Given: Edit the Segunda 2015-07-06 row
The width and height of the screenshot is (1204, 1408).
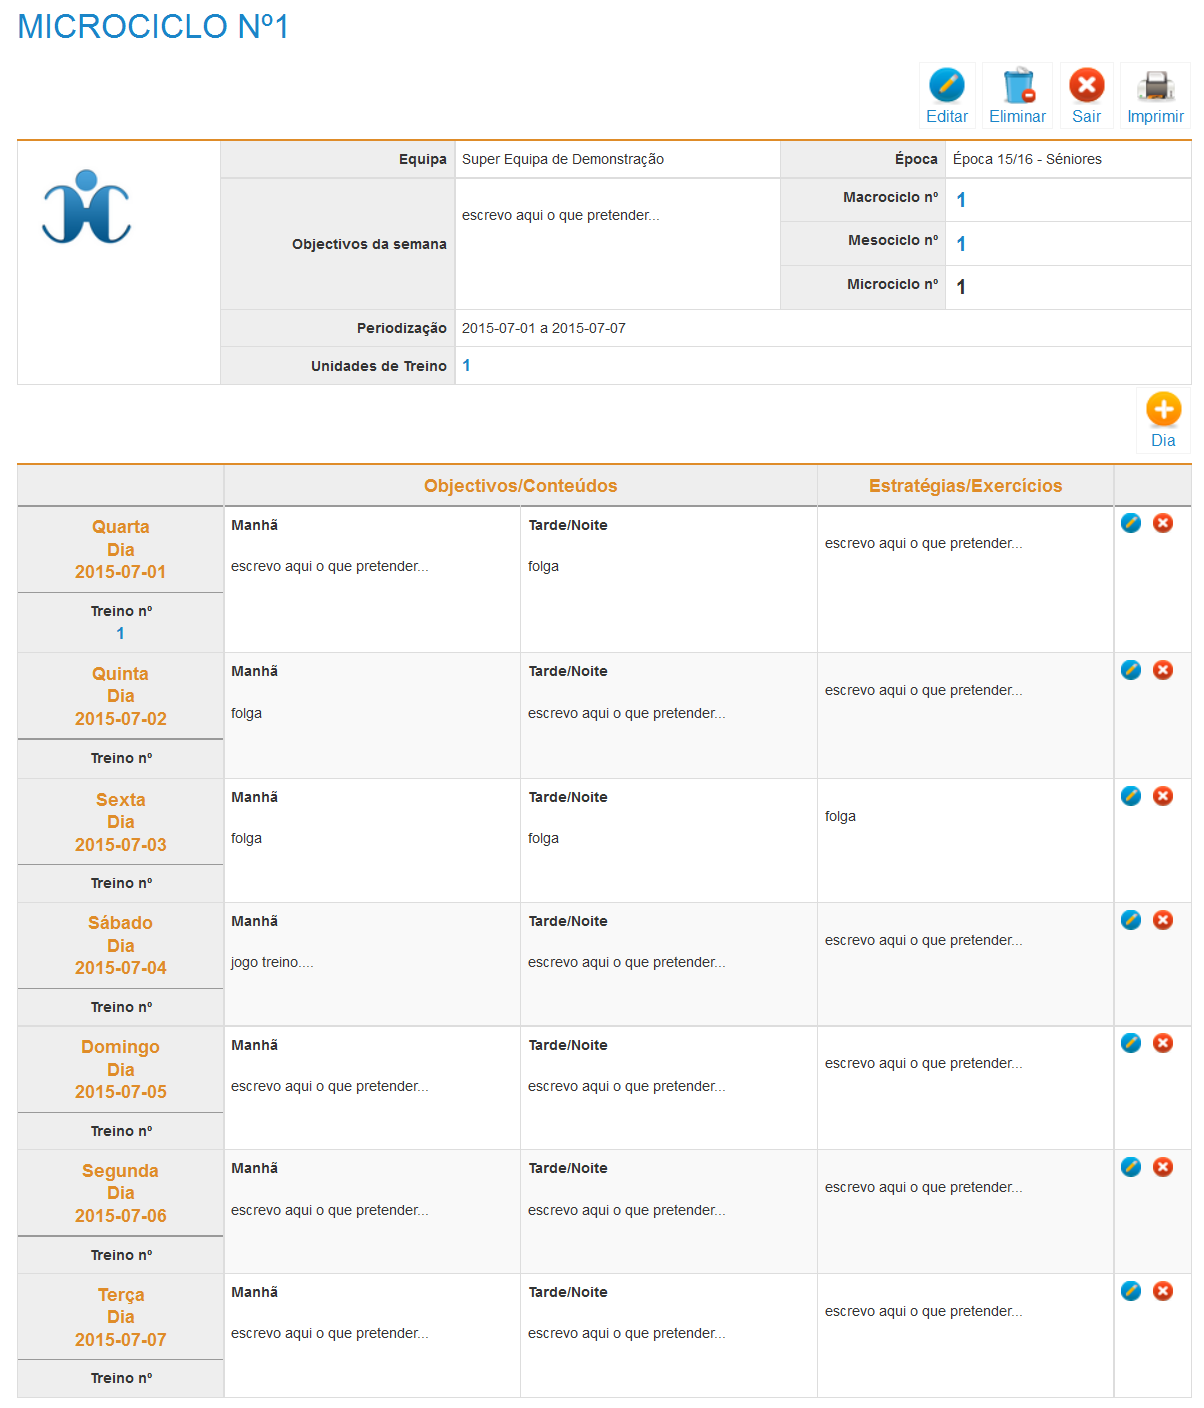Looking at the screenshot, I should pos(1131,1167).
